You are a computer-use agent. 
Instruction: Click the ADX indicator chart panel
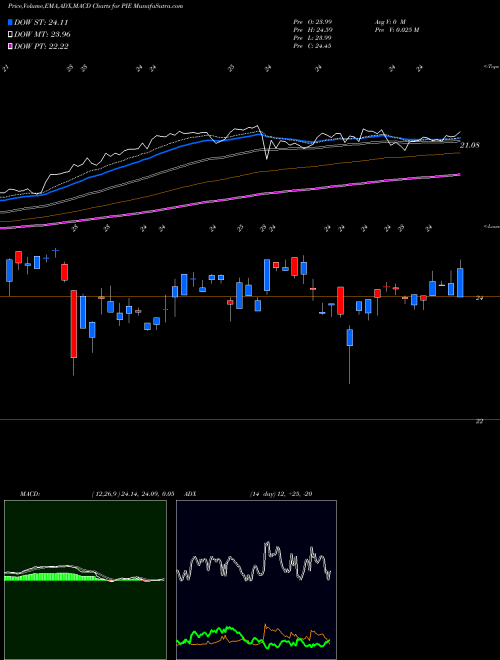pos(256,580)
